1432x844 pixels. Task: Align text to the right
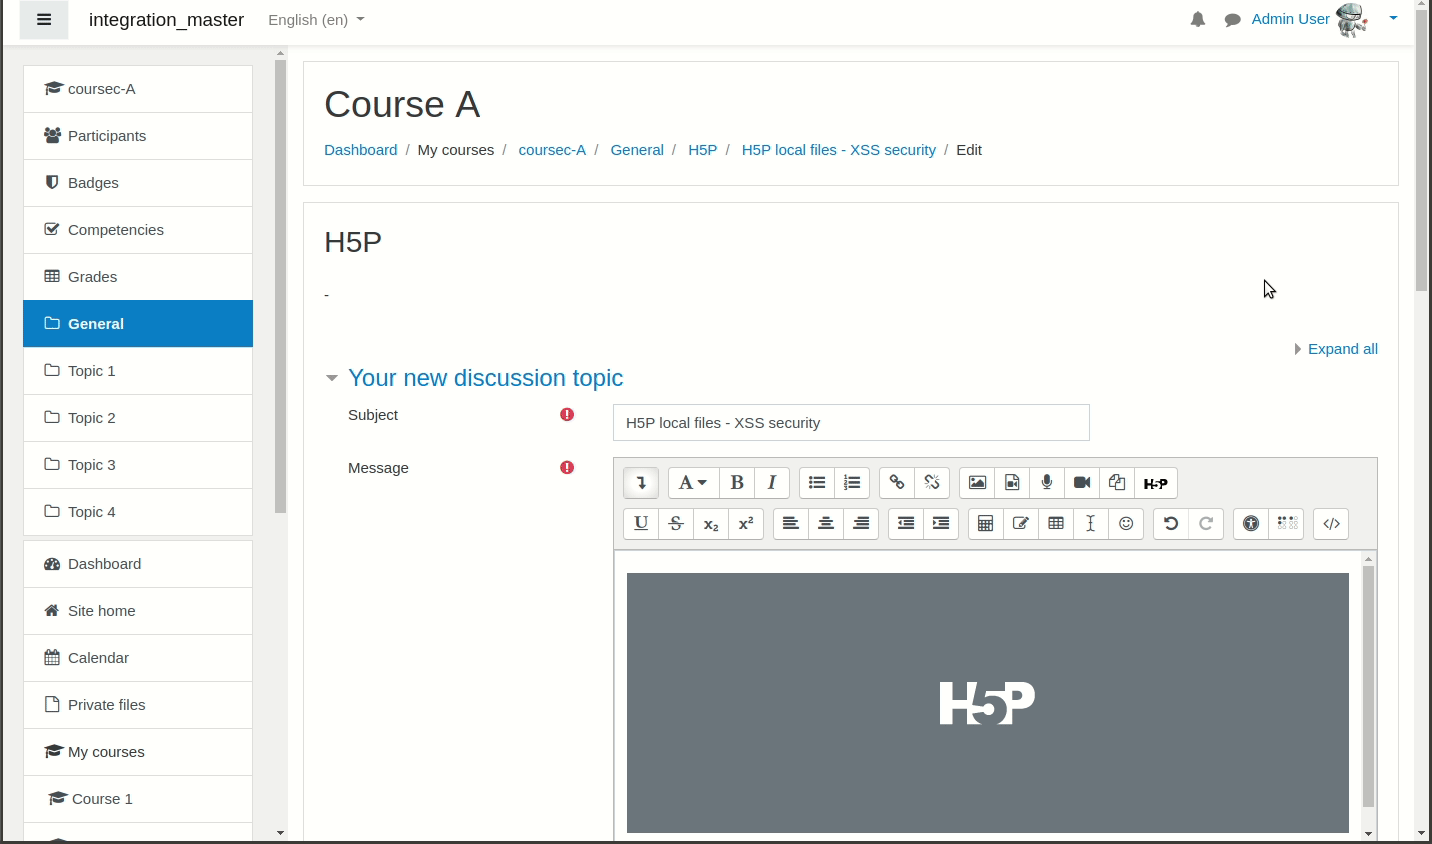(x=861, y=523)
